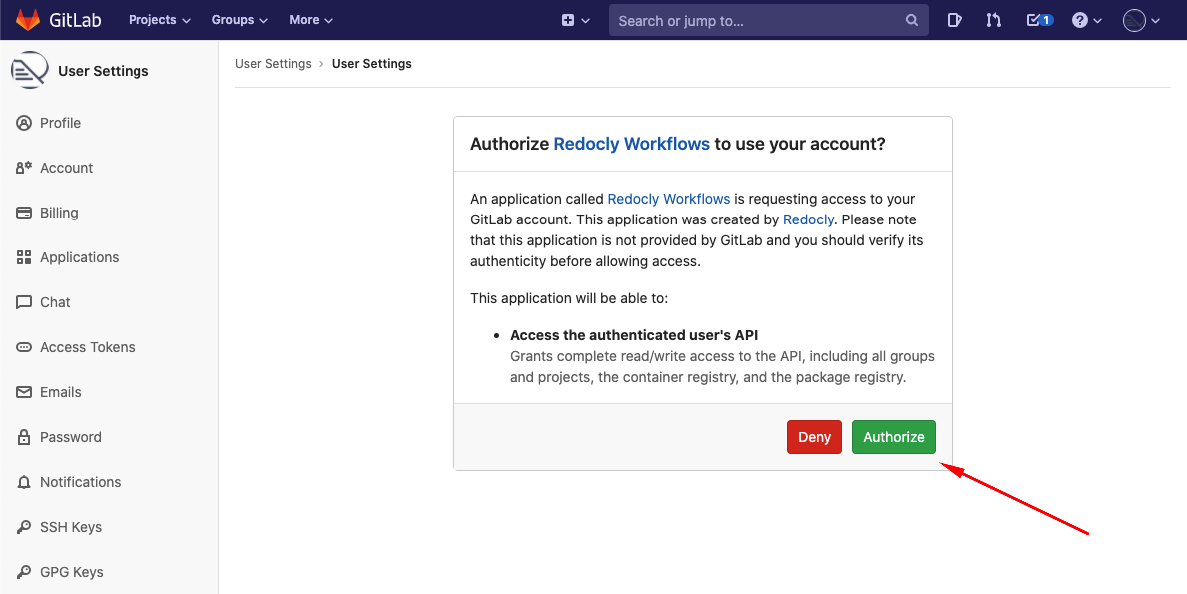Open the plus create-new dropdown
The height and width of the screenshot is (594, 1187).
(575, 20)
